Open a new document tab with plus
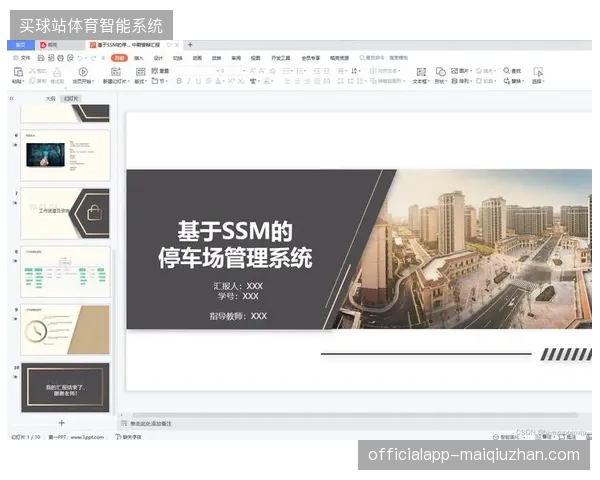 190,45
